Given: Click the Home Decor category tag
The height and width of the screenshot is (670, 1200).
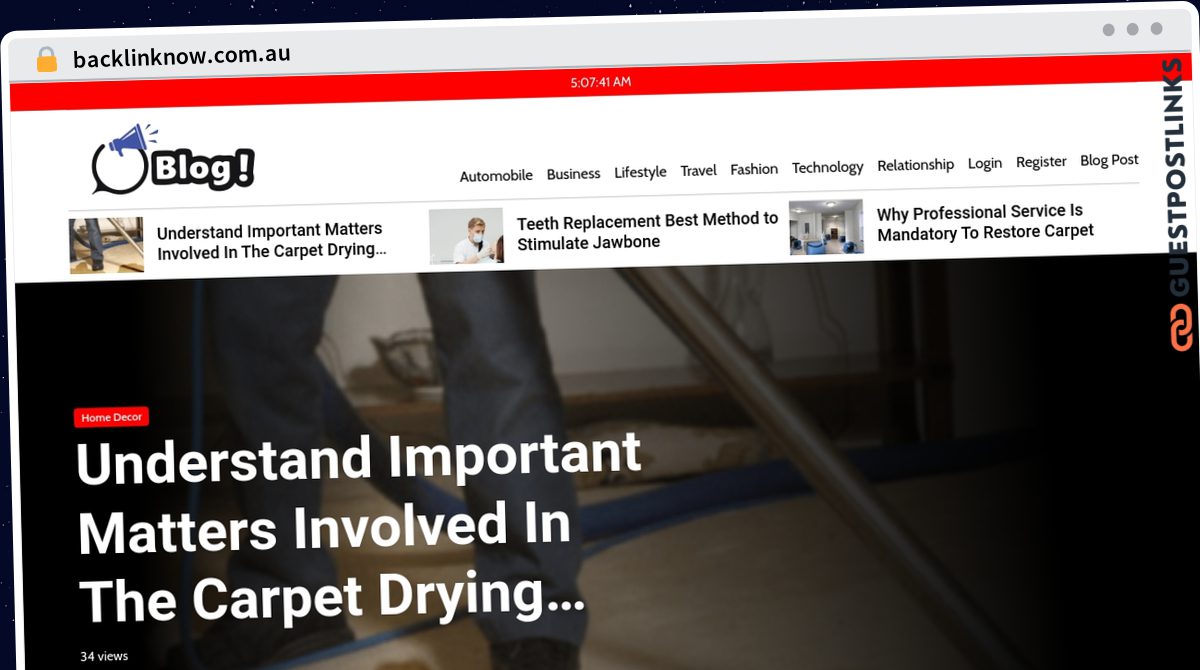Looking at the screenshot, I should pos(112,417).
